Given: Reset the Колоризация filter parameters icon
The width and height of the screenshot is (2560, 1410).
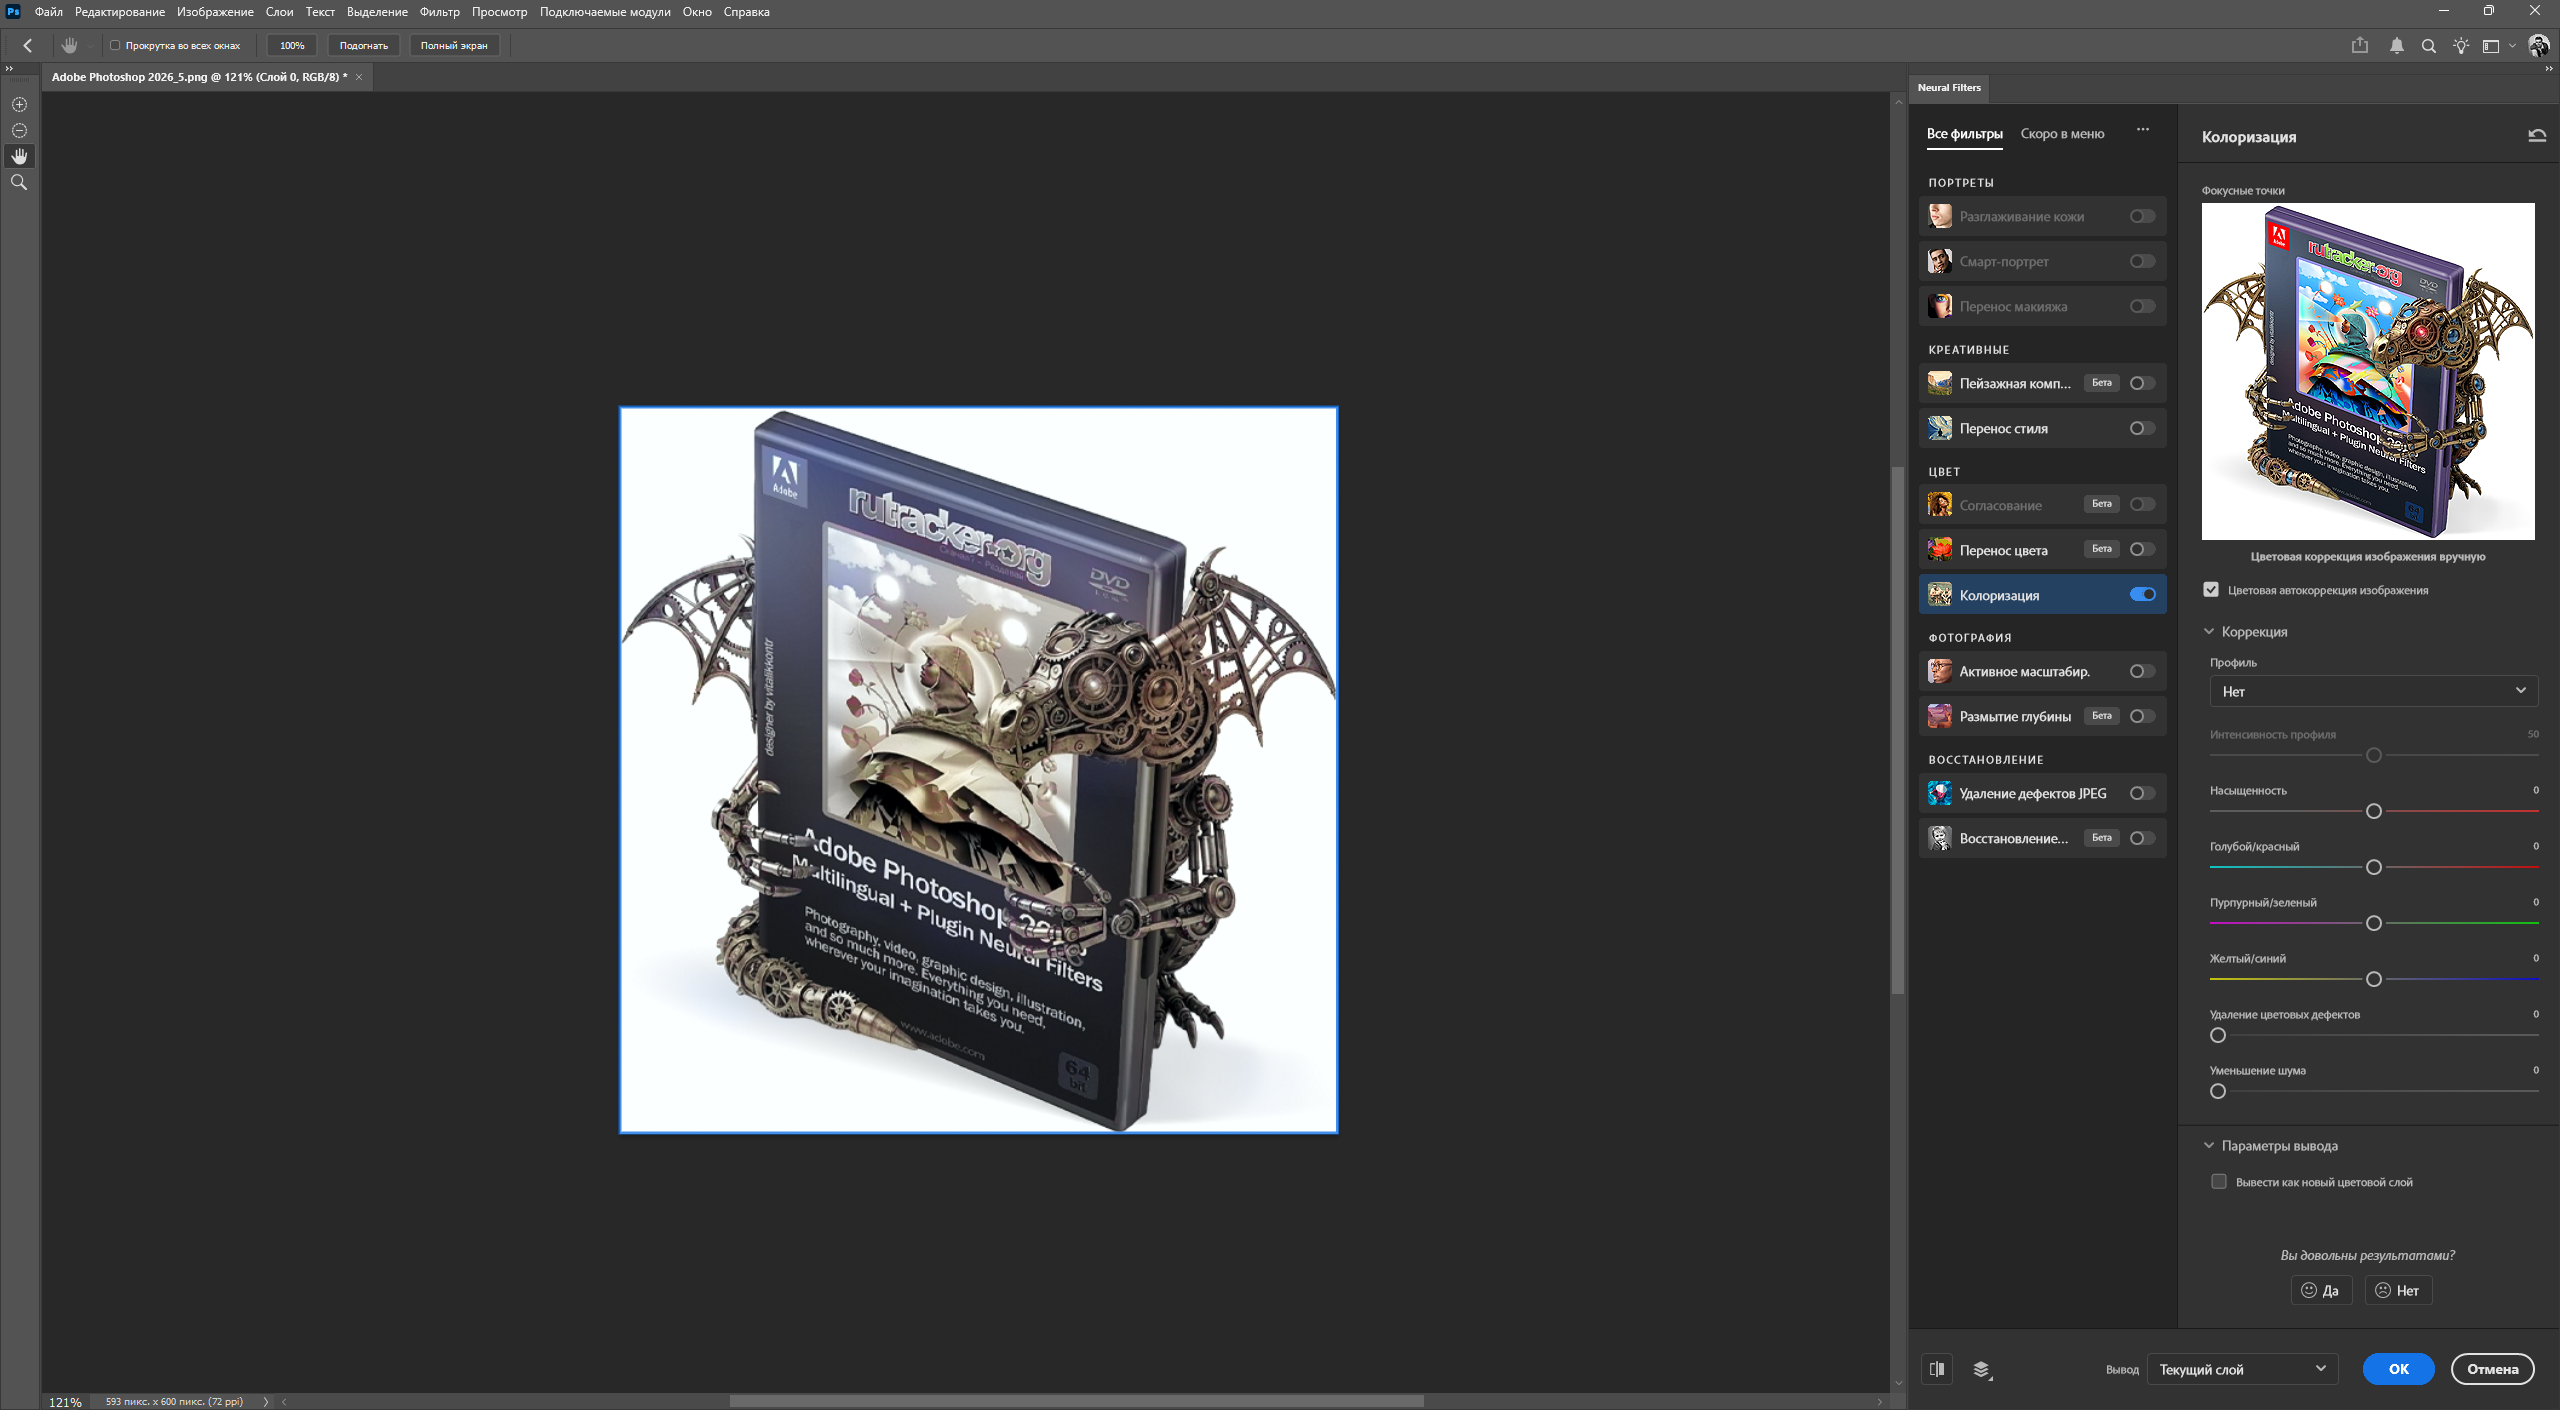Looking at the screenshot, I should click(2537, 136).
